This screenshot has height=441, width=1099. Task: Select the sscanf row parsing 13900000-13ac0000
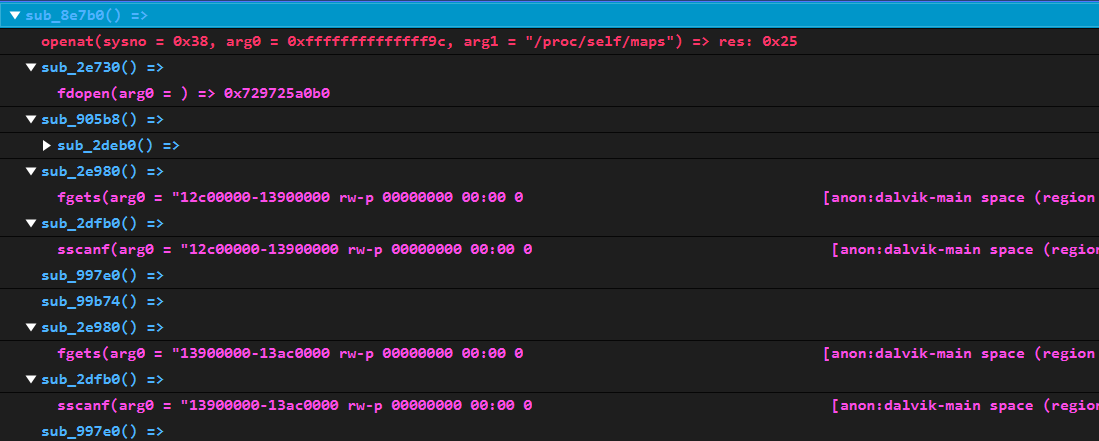(x=295, y=405)
